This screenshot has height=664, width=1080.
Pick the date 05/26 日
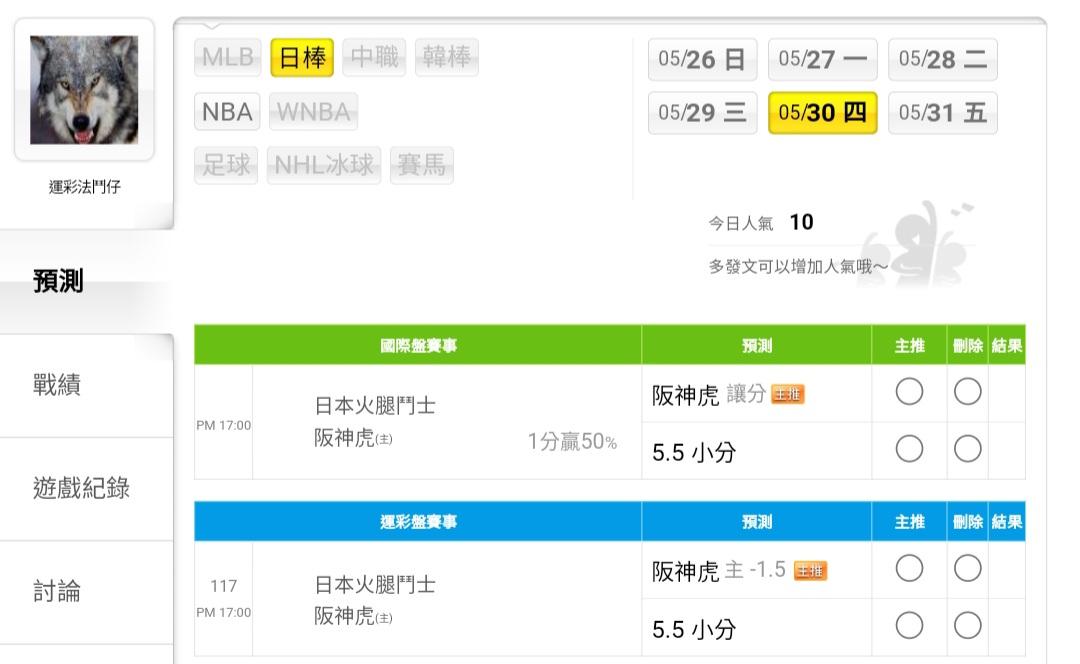click(x=702, y=59)
